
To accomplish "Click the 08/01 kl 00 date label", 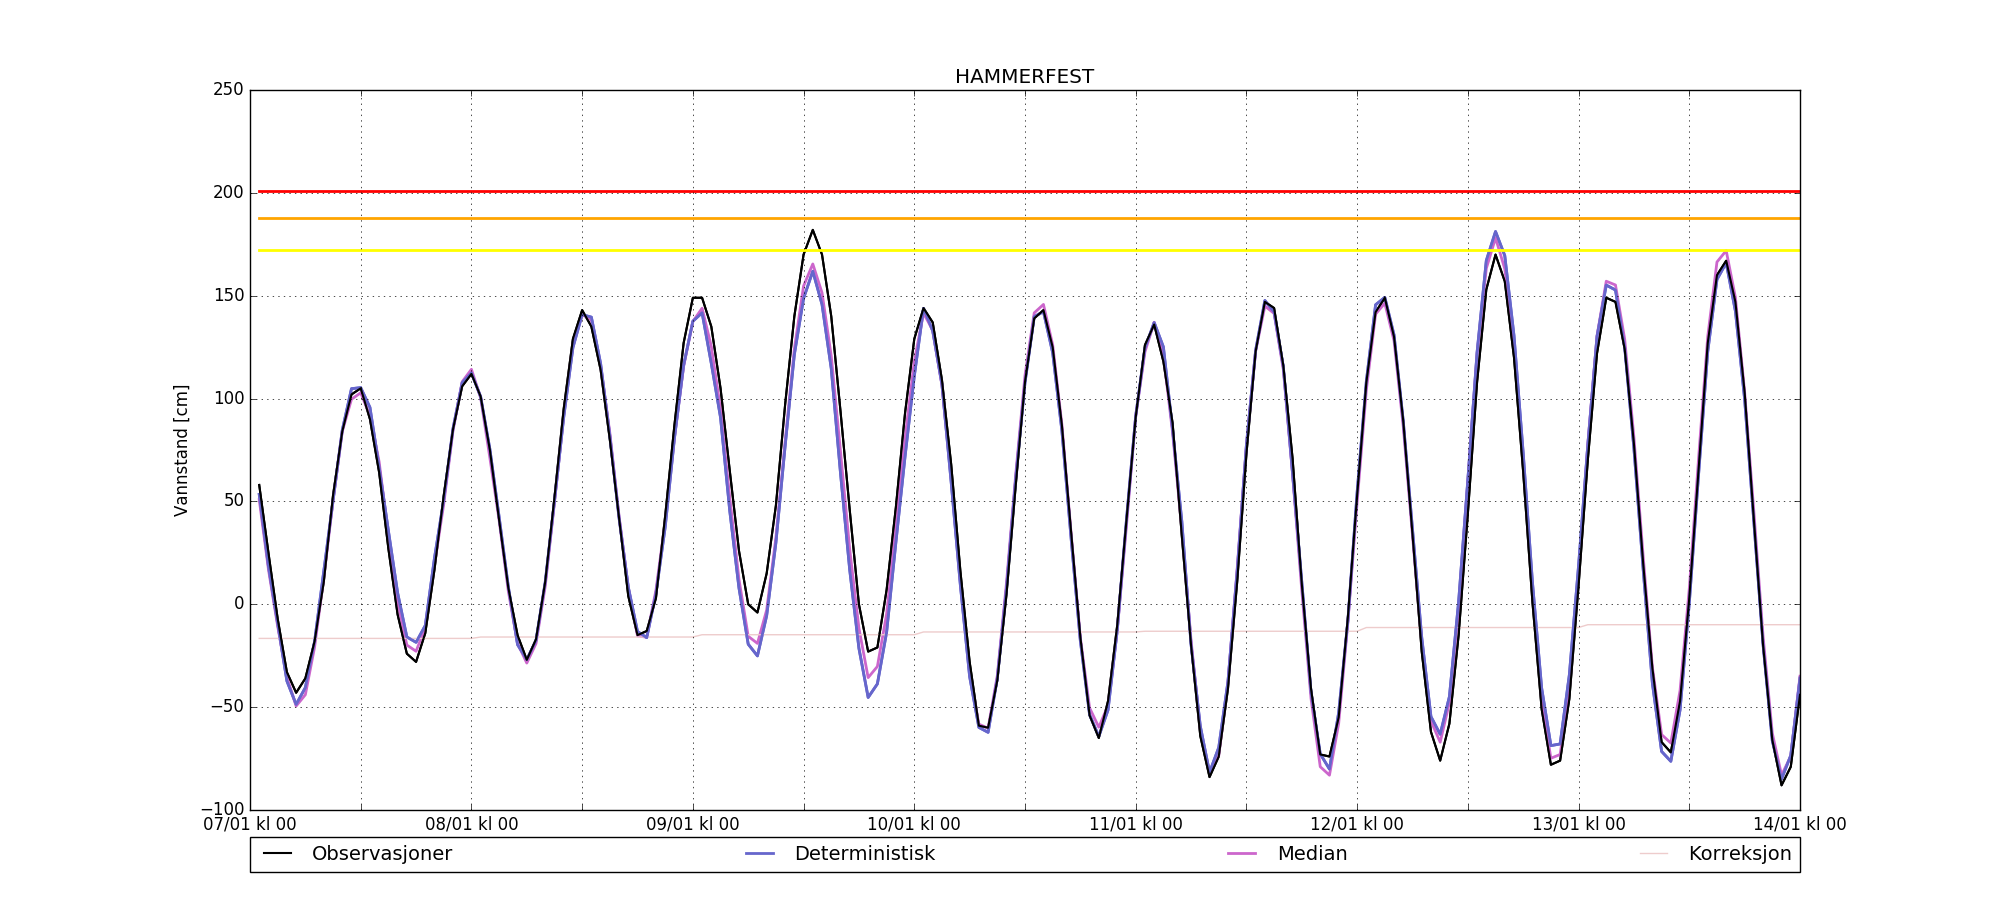I will coord(472,825).
